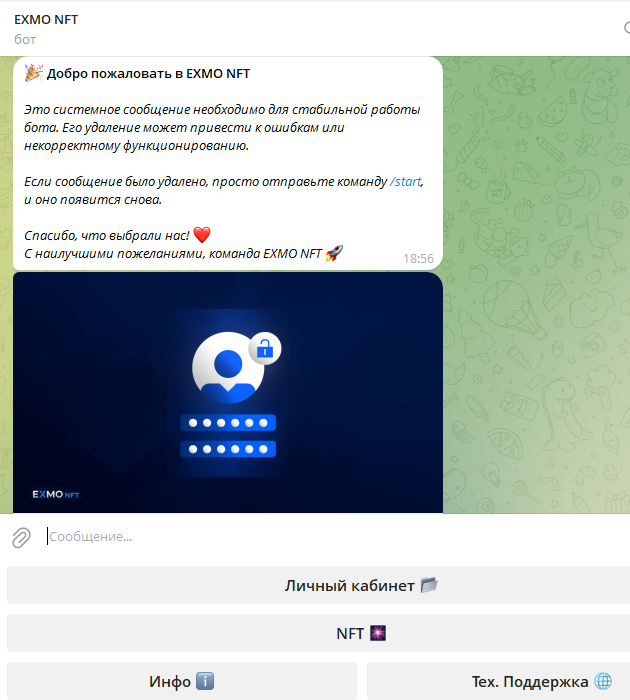Open the EXMO NFT chat header title

tap(46, 20)
